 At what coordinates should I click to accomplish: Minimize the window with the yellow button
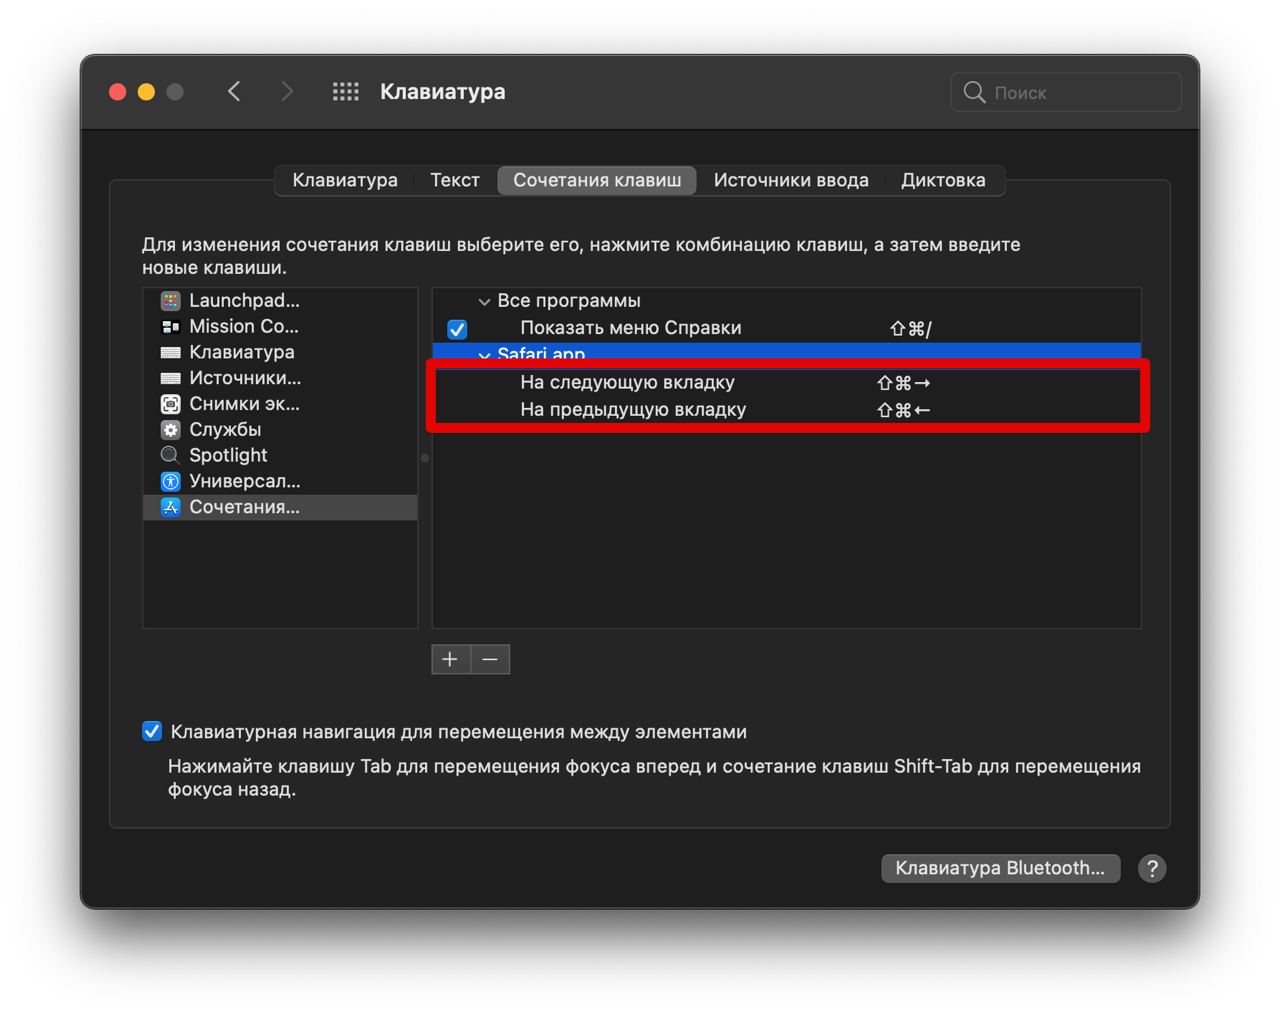(x=146, y=92)
